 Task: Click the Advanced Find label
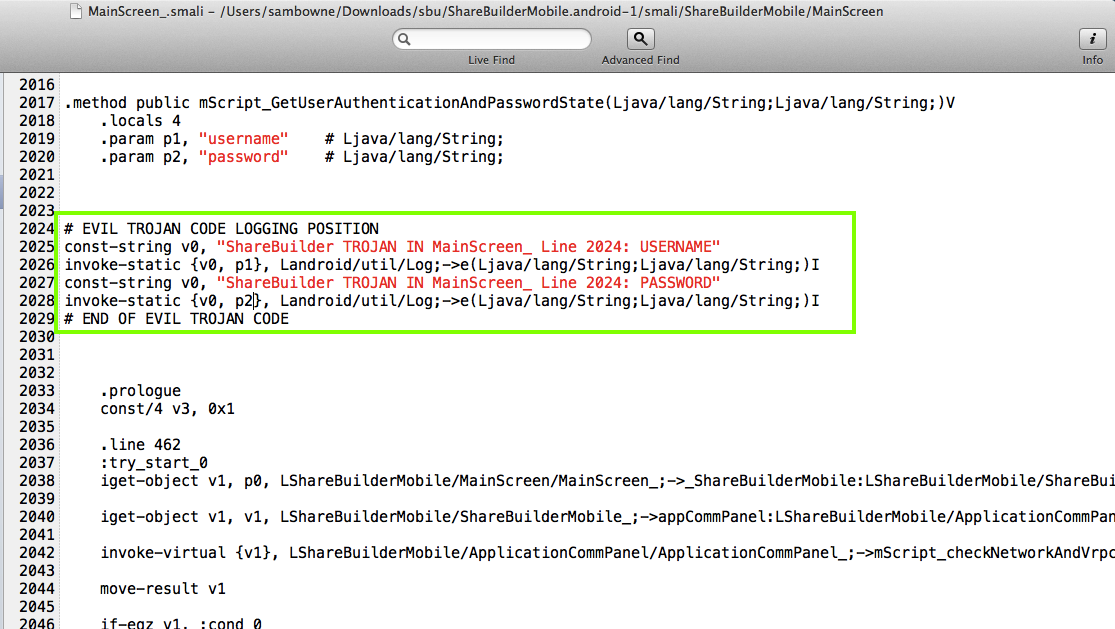640,60
